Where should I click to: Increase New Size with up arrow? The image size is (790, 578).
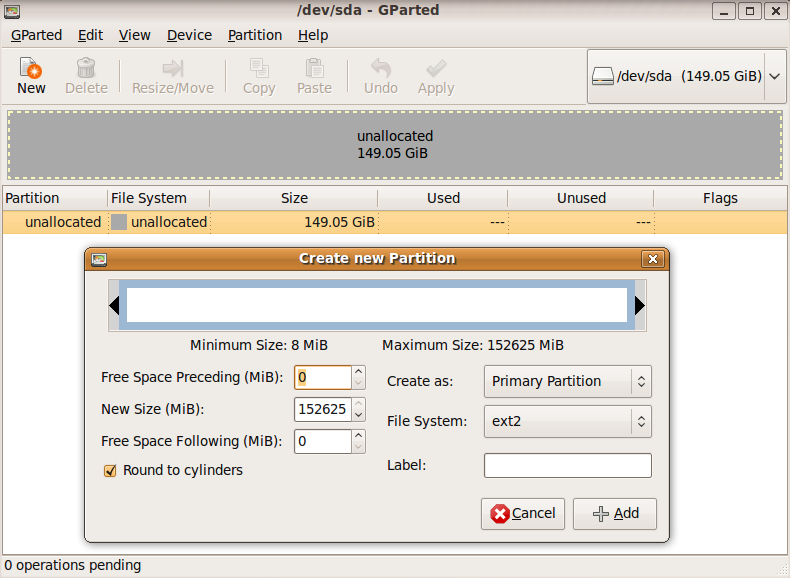pos(358,404)
